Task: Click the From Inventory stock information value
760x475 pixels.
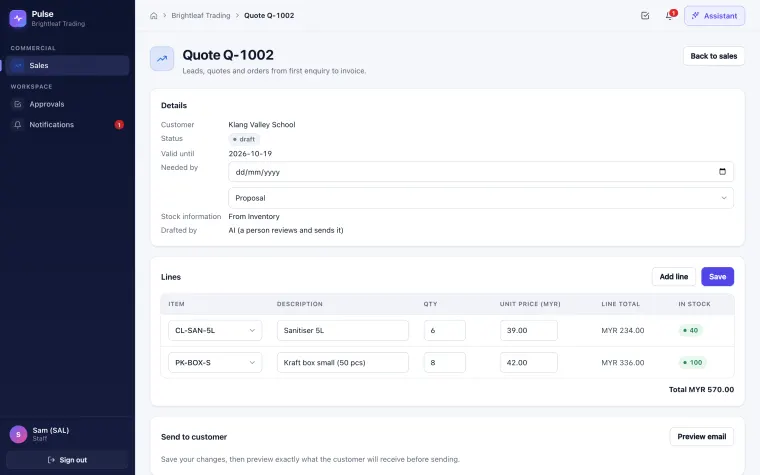Action: 254,217
